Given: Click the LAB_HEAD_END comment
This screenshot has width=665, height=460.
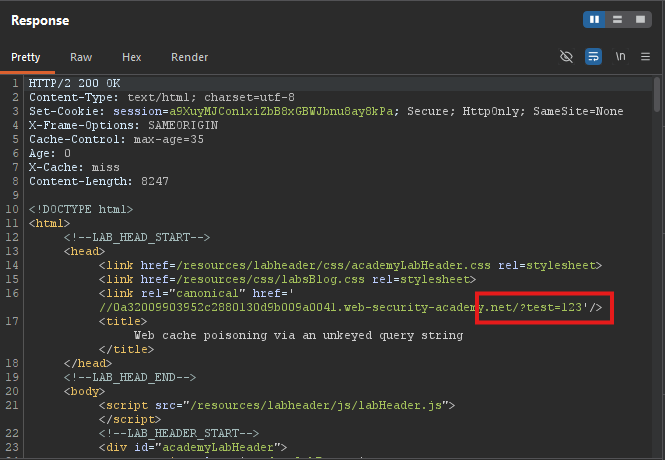Looking at the screenshot, I should point(130,377).
